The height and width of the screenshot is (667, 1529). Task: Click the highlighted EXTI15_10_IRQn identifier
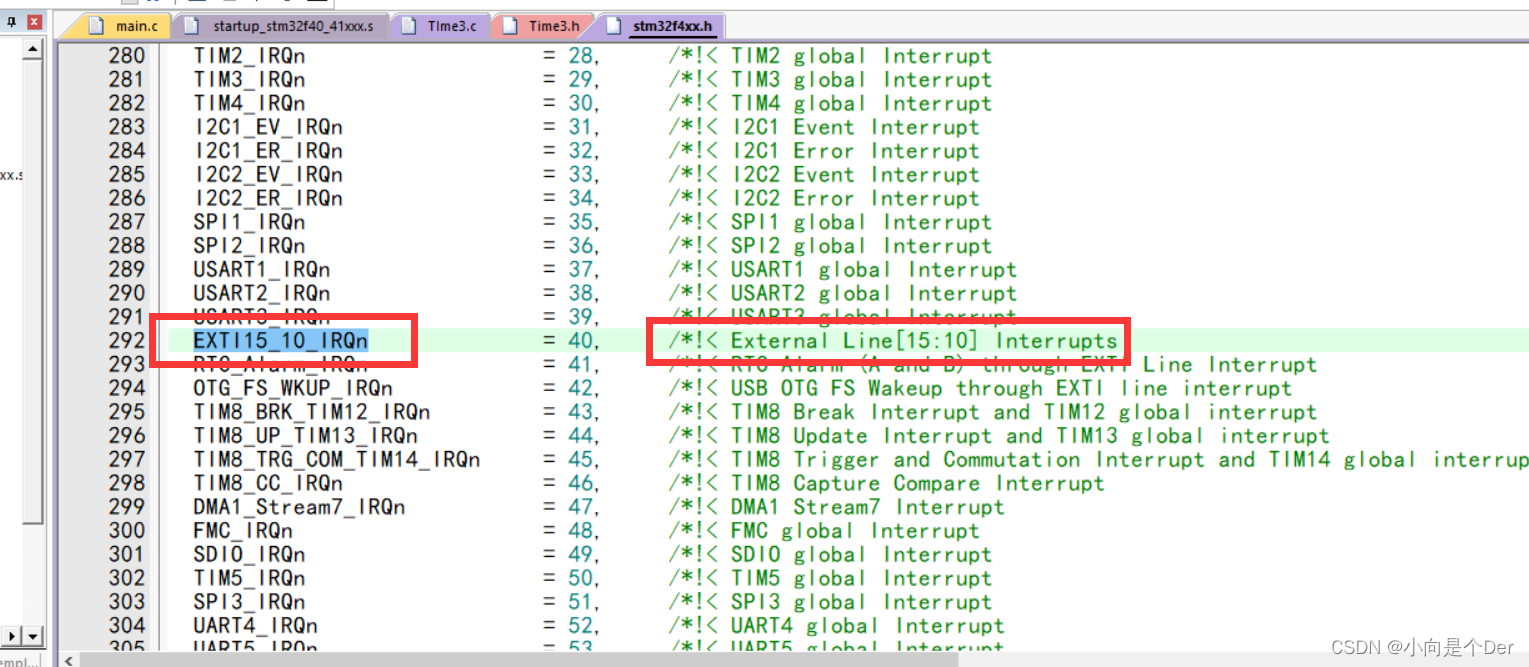pos(281,341)
